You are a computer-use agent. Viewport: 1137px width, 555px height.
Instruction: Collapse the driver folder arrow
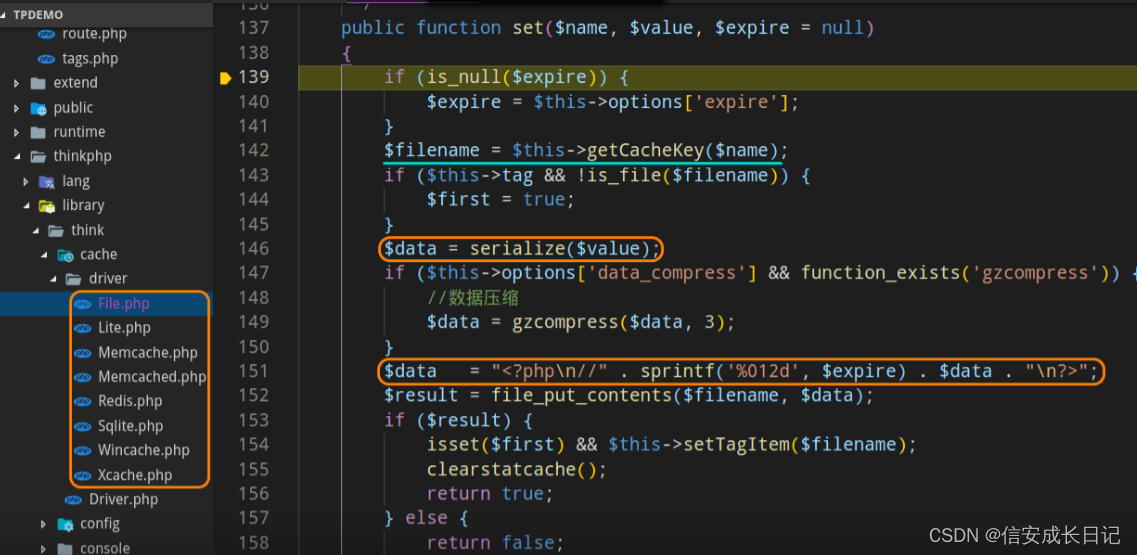click(x=52, y=278)
